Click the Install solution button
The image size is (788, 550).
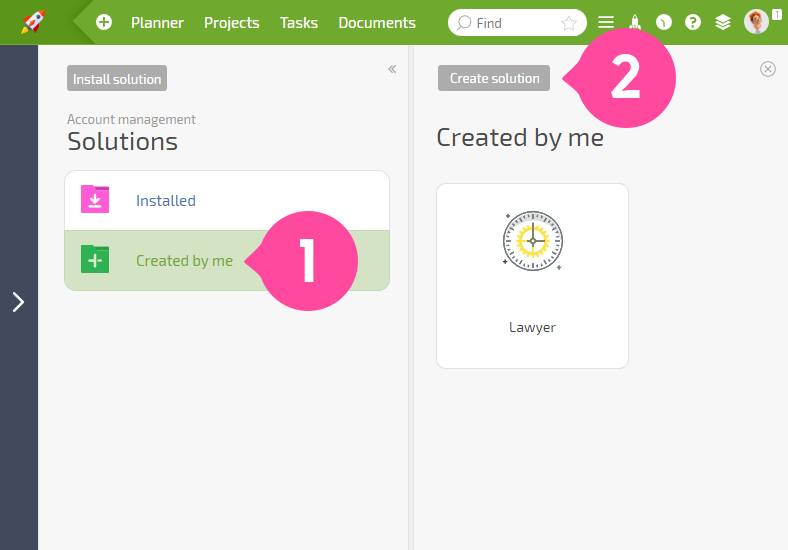[x=117, y=78]
